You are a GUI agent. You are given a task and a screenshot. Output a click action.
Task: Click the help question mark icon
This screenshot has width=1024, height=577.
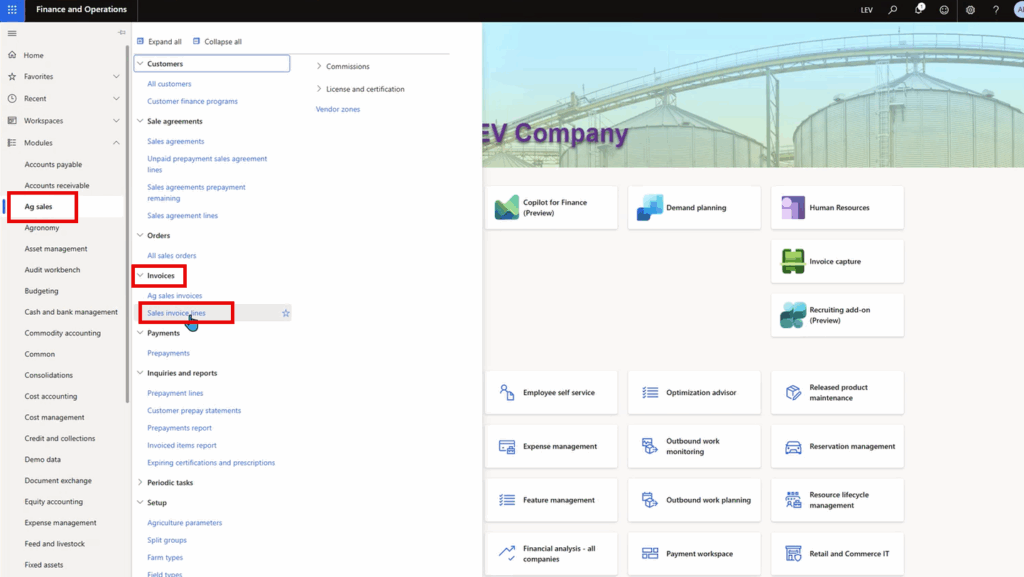pyautogui.click(x=996, y=10)
